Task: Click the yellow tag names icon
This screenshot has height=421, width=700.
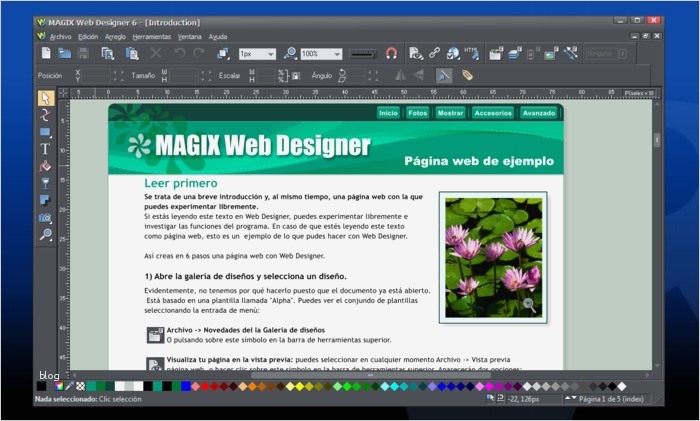Action: [467, 75]
